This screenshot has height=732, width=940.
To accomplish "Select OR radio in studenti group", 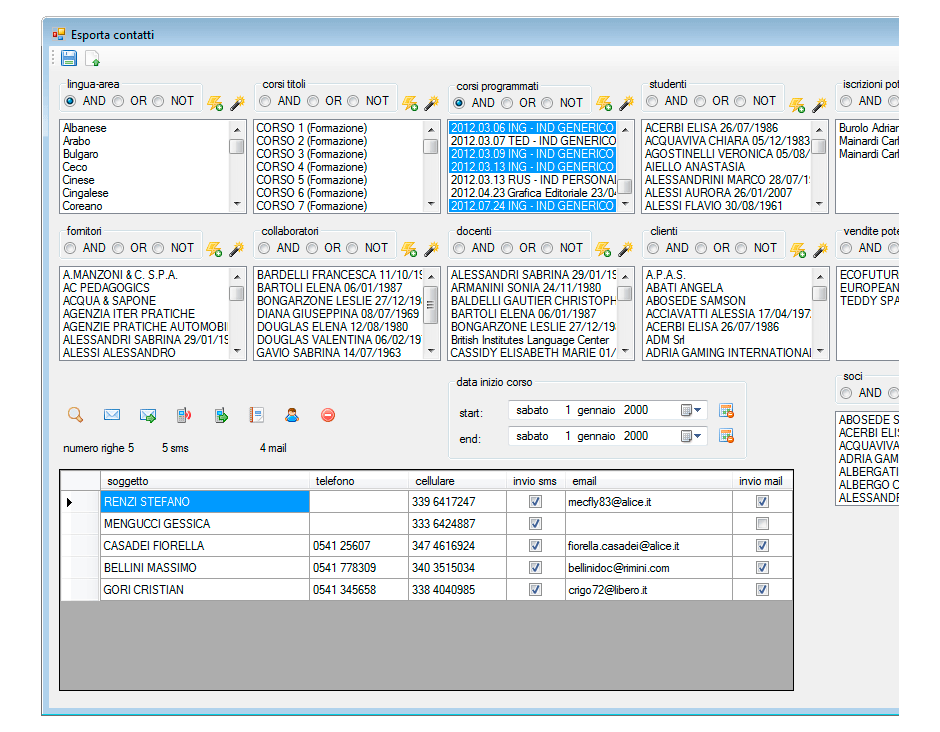I will tap(700, 101).
